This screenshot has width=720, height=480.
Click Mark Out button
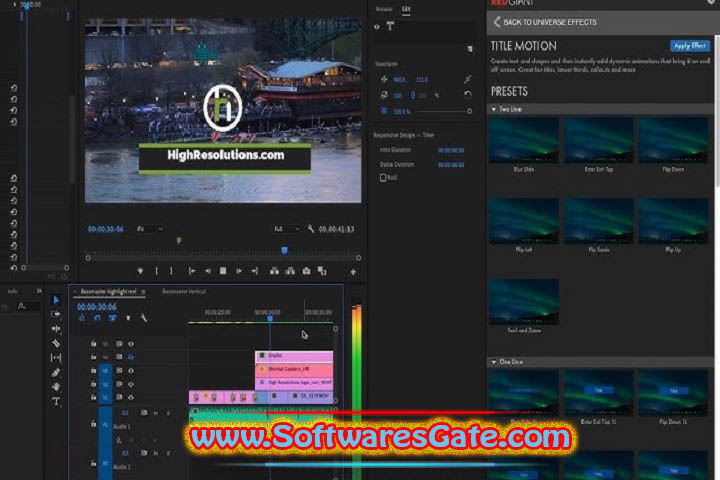click(x=171, y=271)
